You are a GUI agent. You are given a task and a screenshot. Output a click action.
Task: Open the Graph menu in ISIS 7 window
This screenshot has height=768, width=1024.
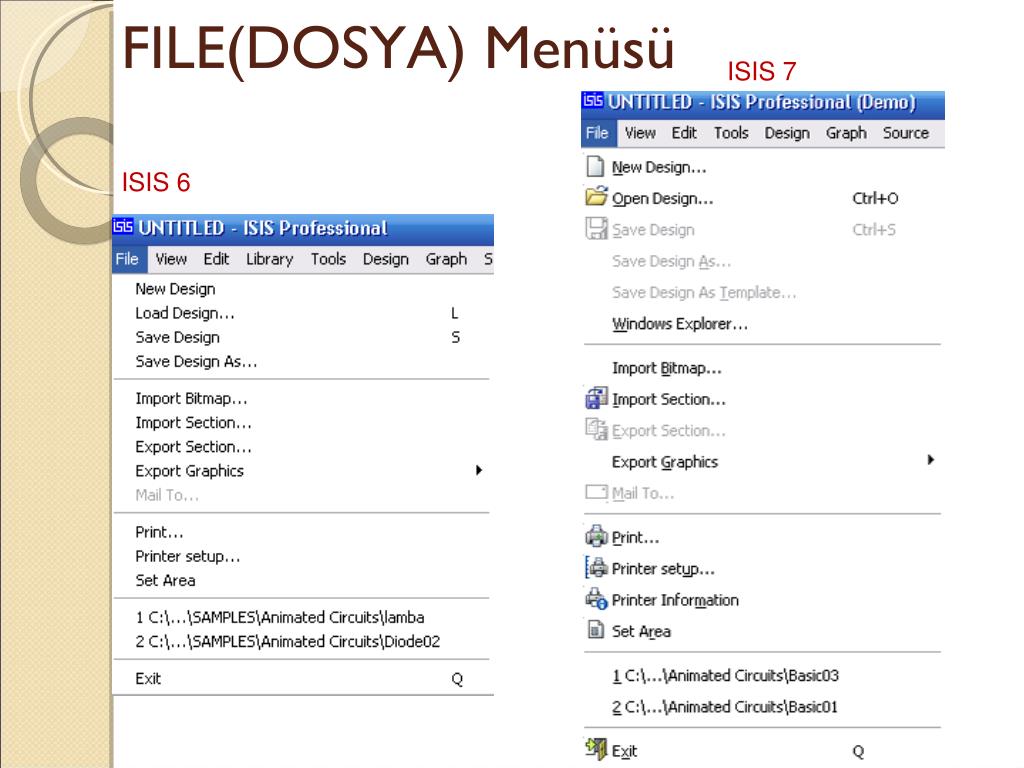[x=846, y=133]
